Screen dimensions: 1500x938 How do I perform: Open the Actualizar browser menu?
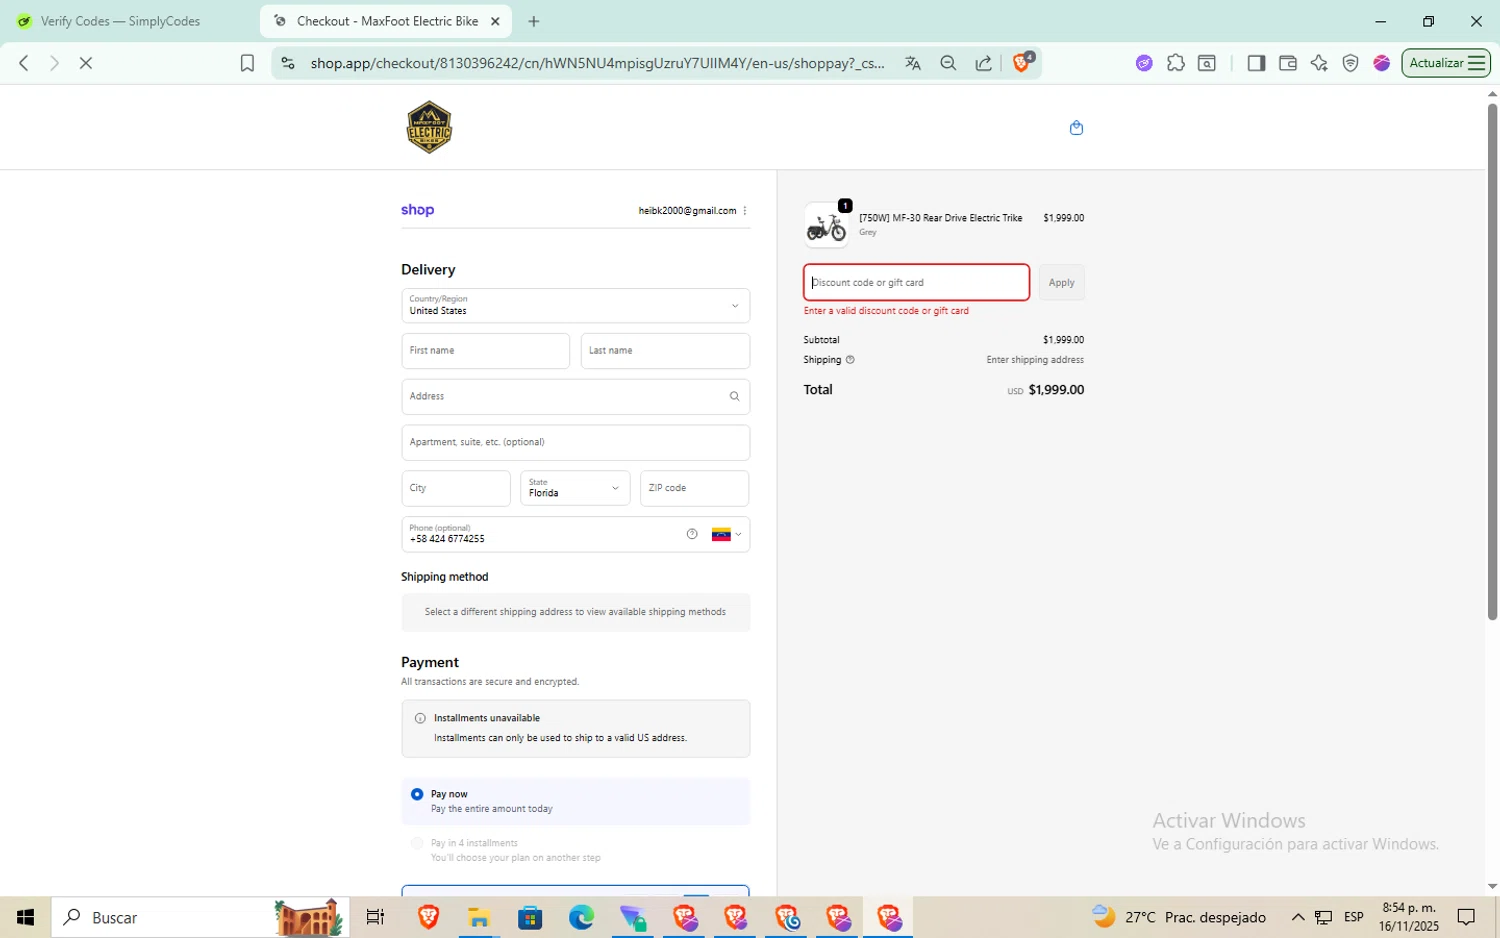point(1446,63)
